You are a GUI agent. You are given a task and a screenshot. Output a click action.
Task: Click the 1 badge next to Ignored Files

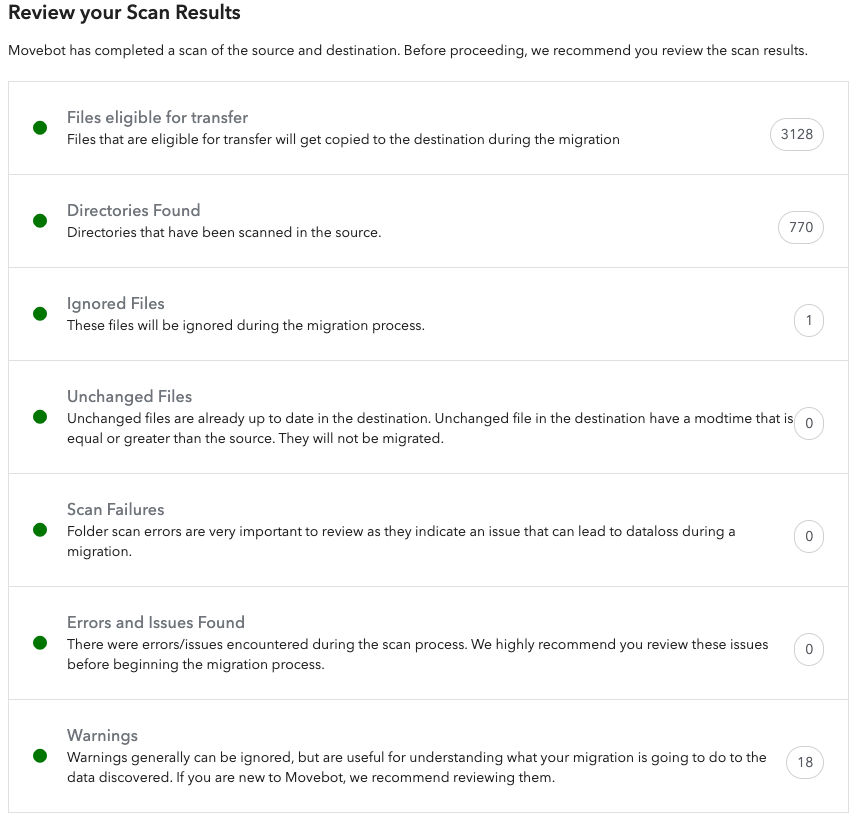coord(808,320)
